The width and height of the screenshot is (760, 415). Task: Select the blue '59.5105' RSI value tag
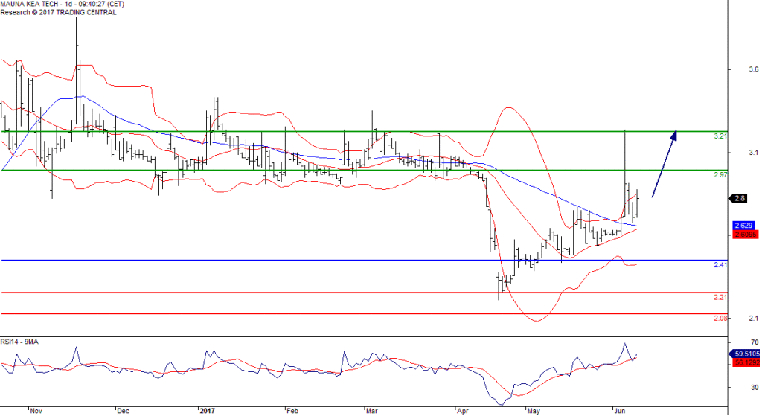point(745,354)
